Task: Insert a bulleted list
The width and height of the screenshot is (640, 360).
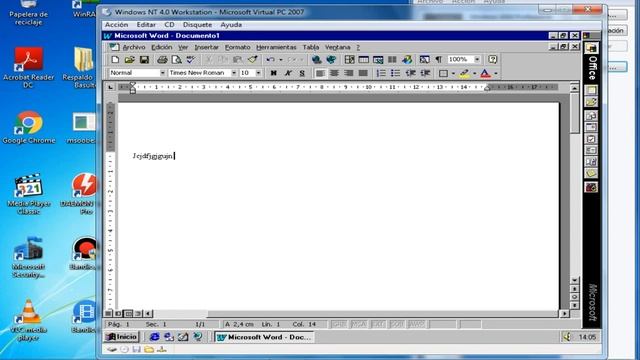Action: (395, 73)
